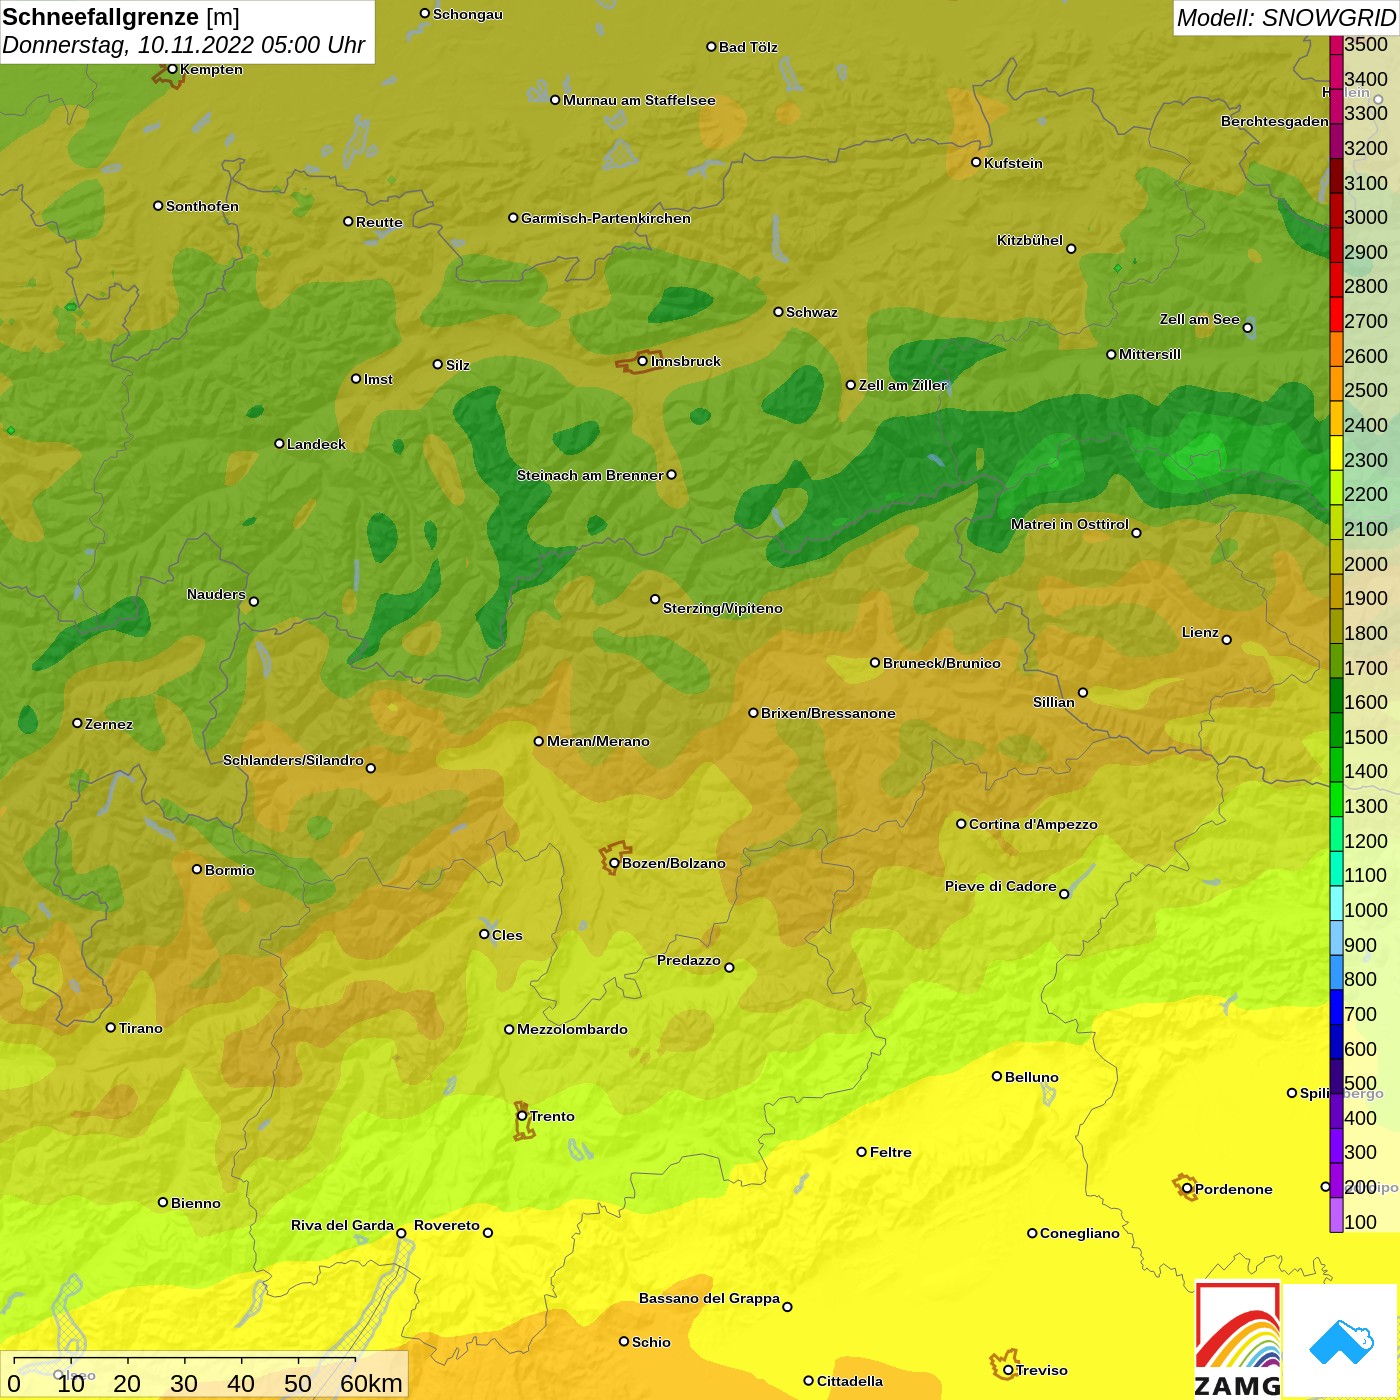The image size is (1400, 1400).
Task: Click the Kempten marker dot
Action: [172, 69]
